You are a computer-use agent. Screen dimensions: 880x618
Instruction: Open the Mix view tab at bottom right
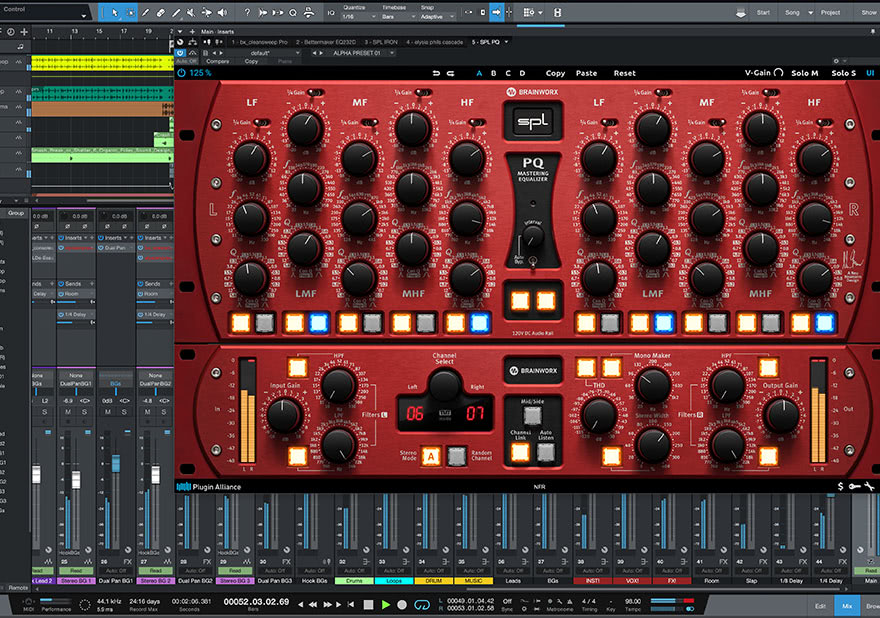(x=847, y=606)
